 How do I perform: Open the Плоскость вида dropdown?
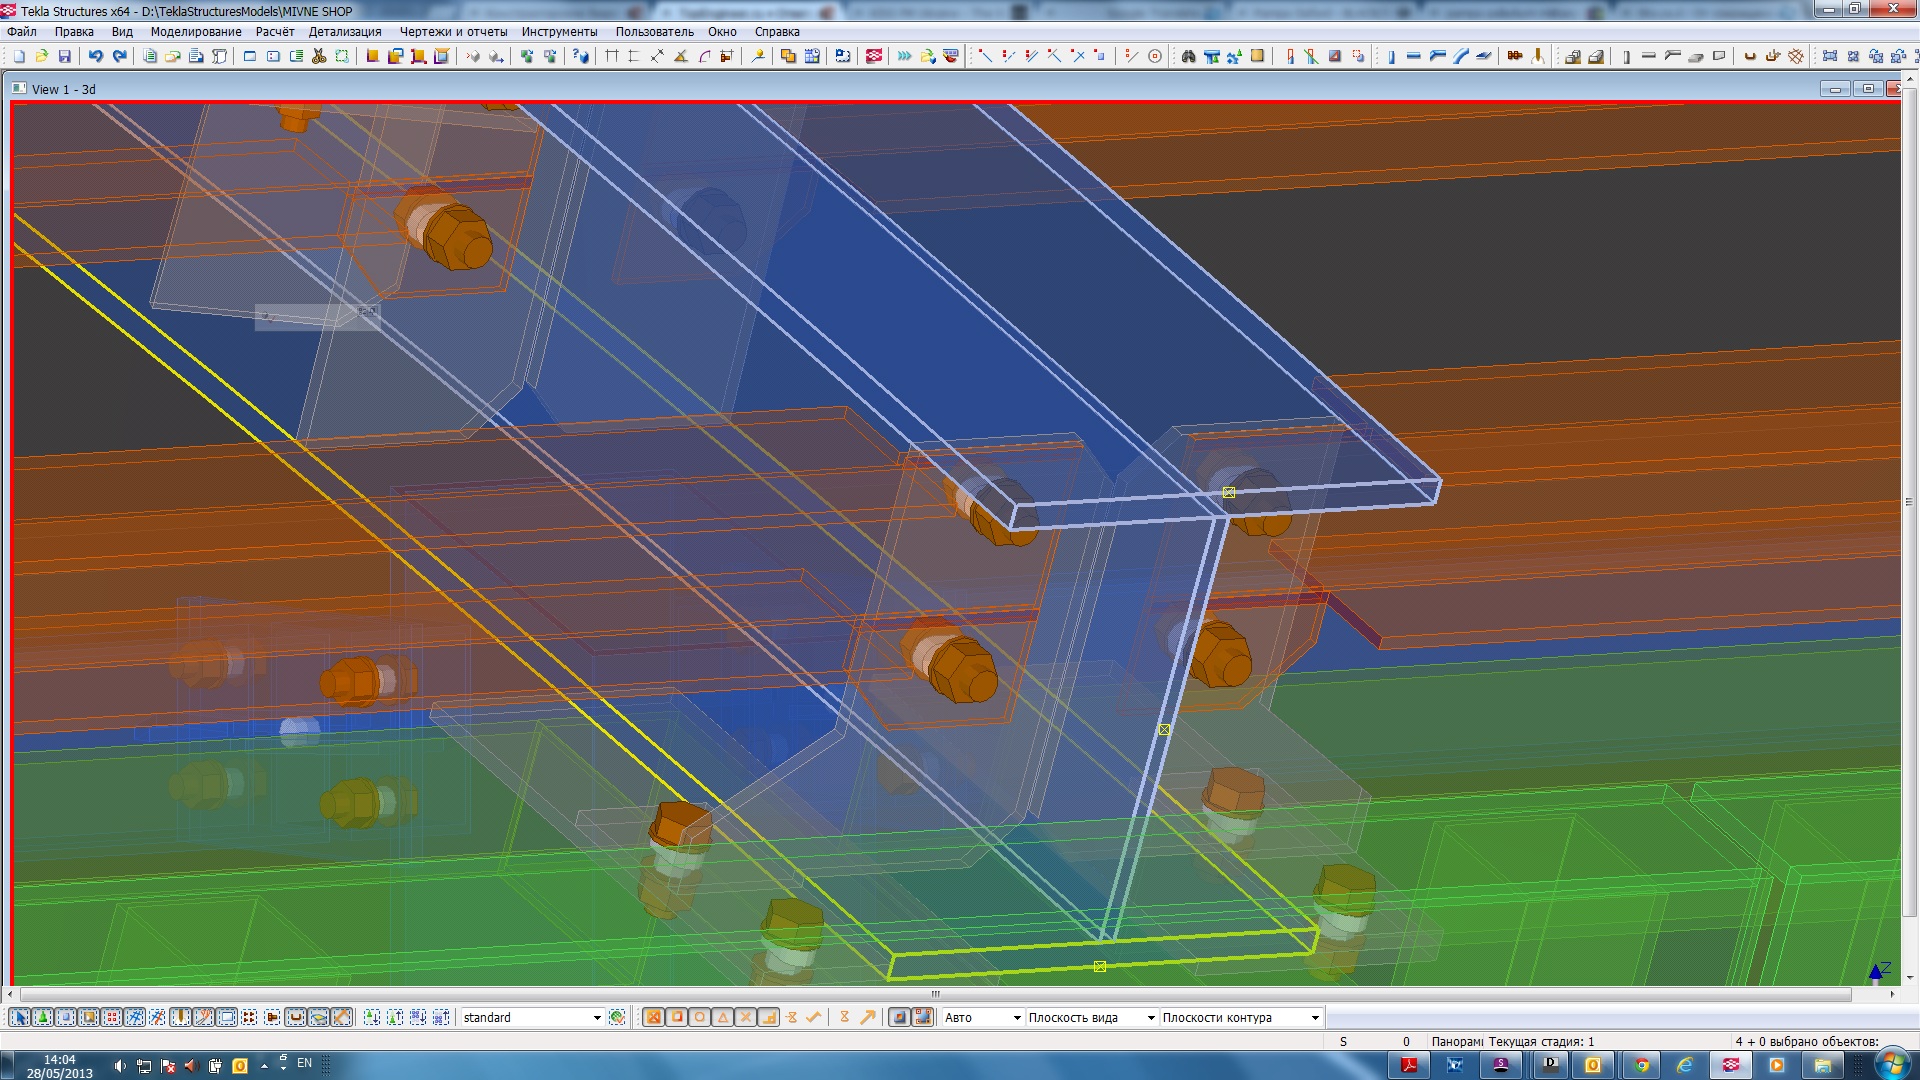[1150, 1018]
